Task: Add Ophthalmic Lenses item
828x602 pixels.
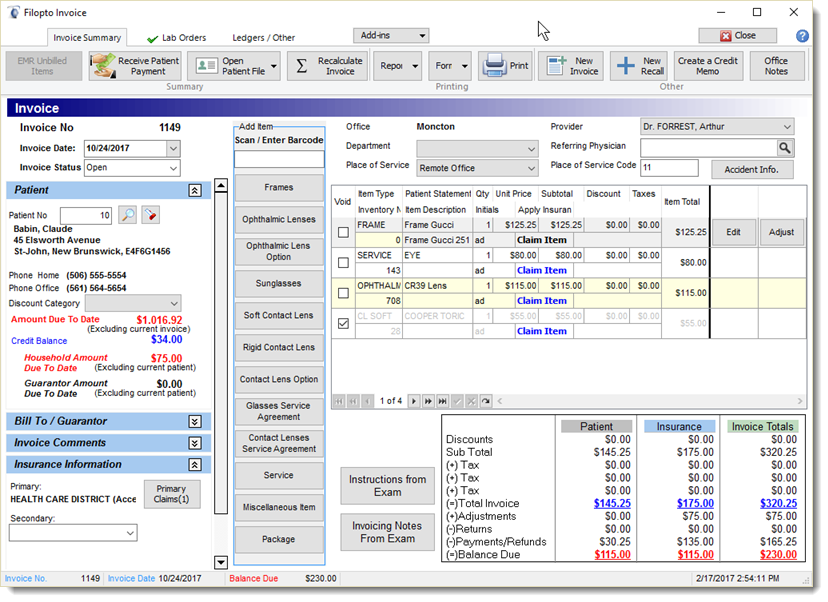Action: (279, 219)
